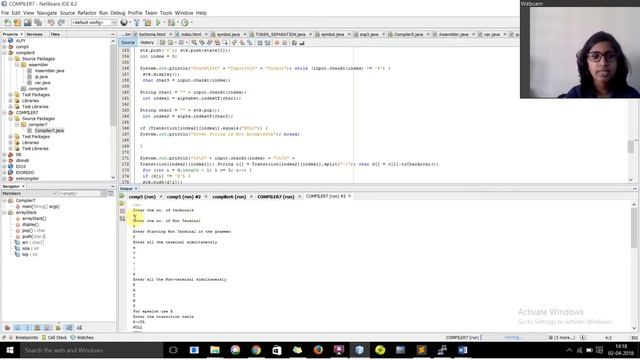Open Breakpoints window from status bar

(23, 338)
